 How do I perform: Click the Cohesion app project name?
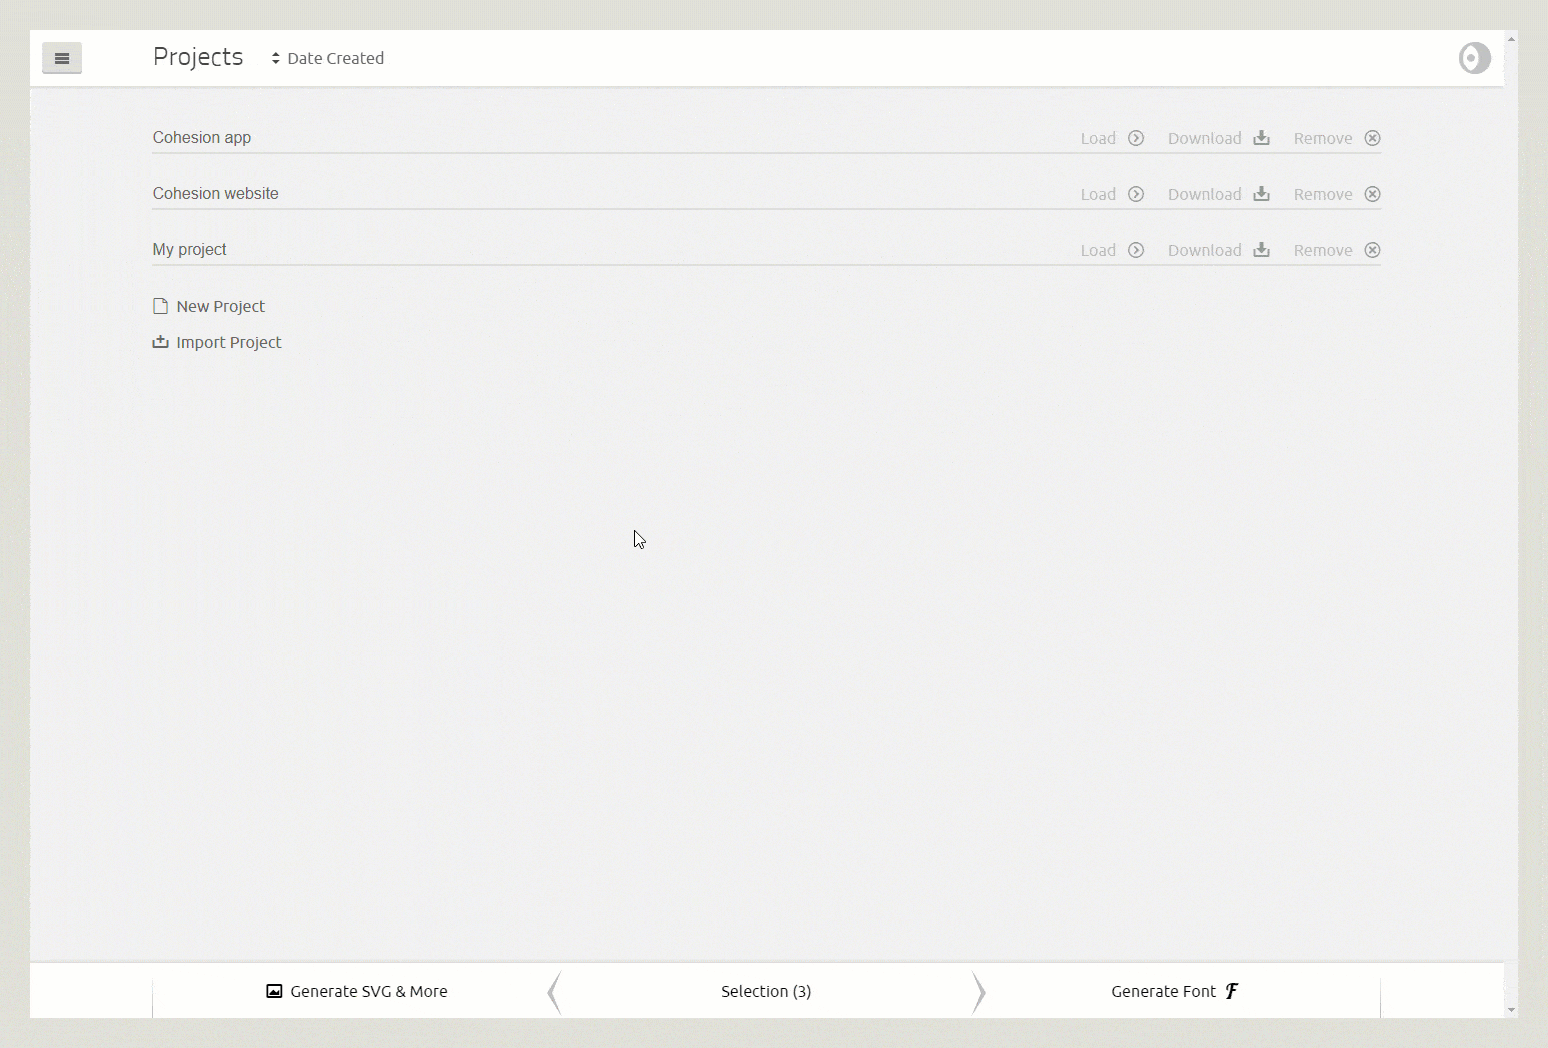202,137
